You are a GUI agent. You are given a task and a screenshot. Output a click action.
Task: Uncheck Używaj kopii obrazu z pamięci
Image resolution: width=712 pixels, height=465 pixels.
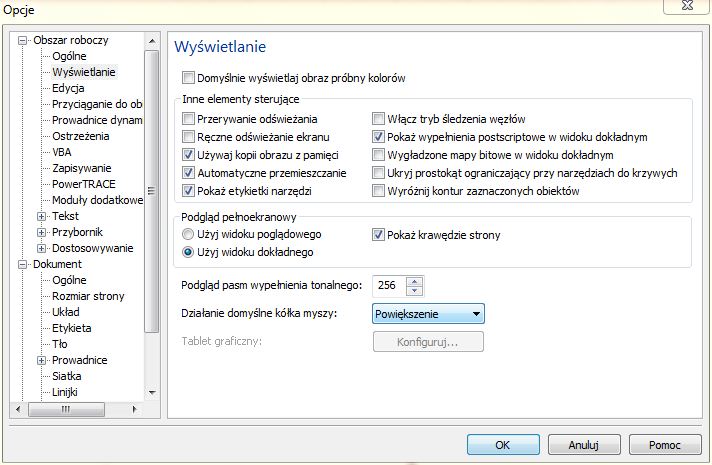tap(189, 155)
